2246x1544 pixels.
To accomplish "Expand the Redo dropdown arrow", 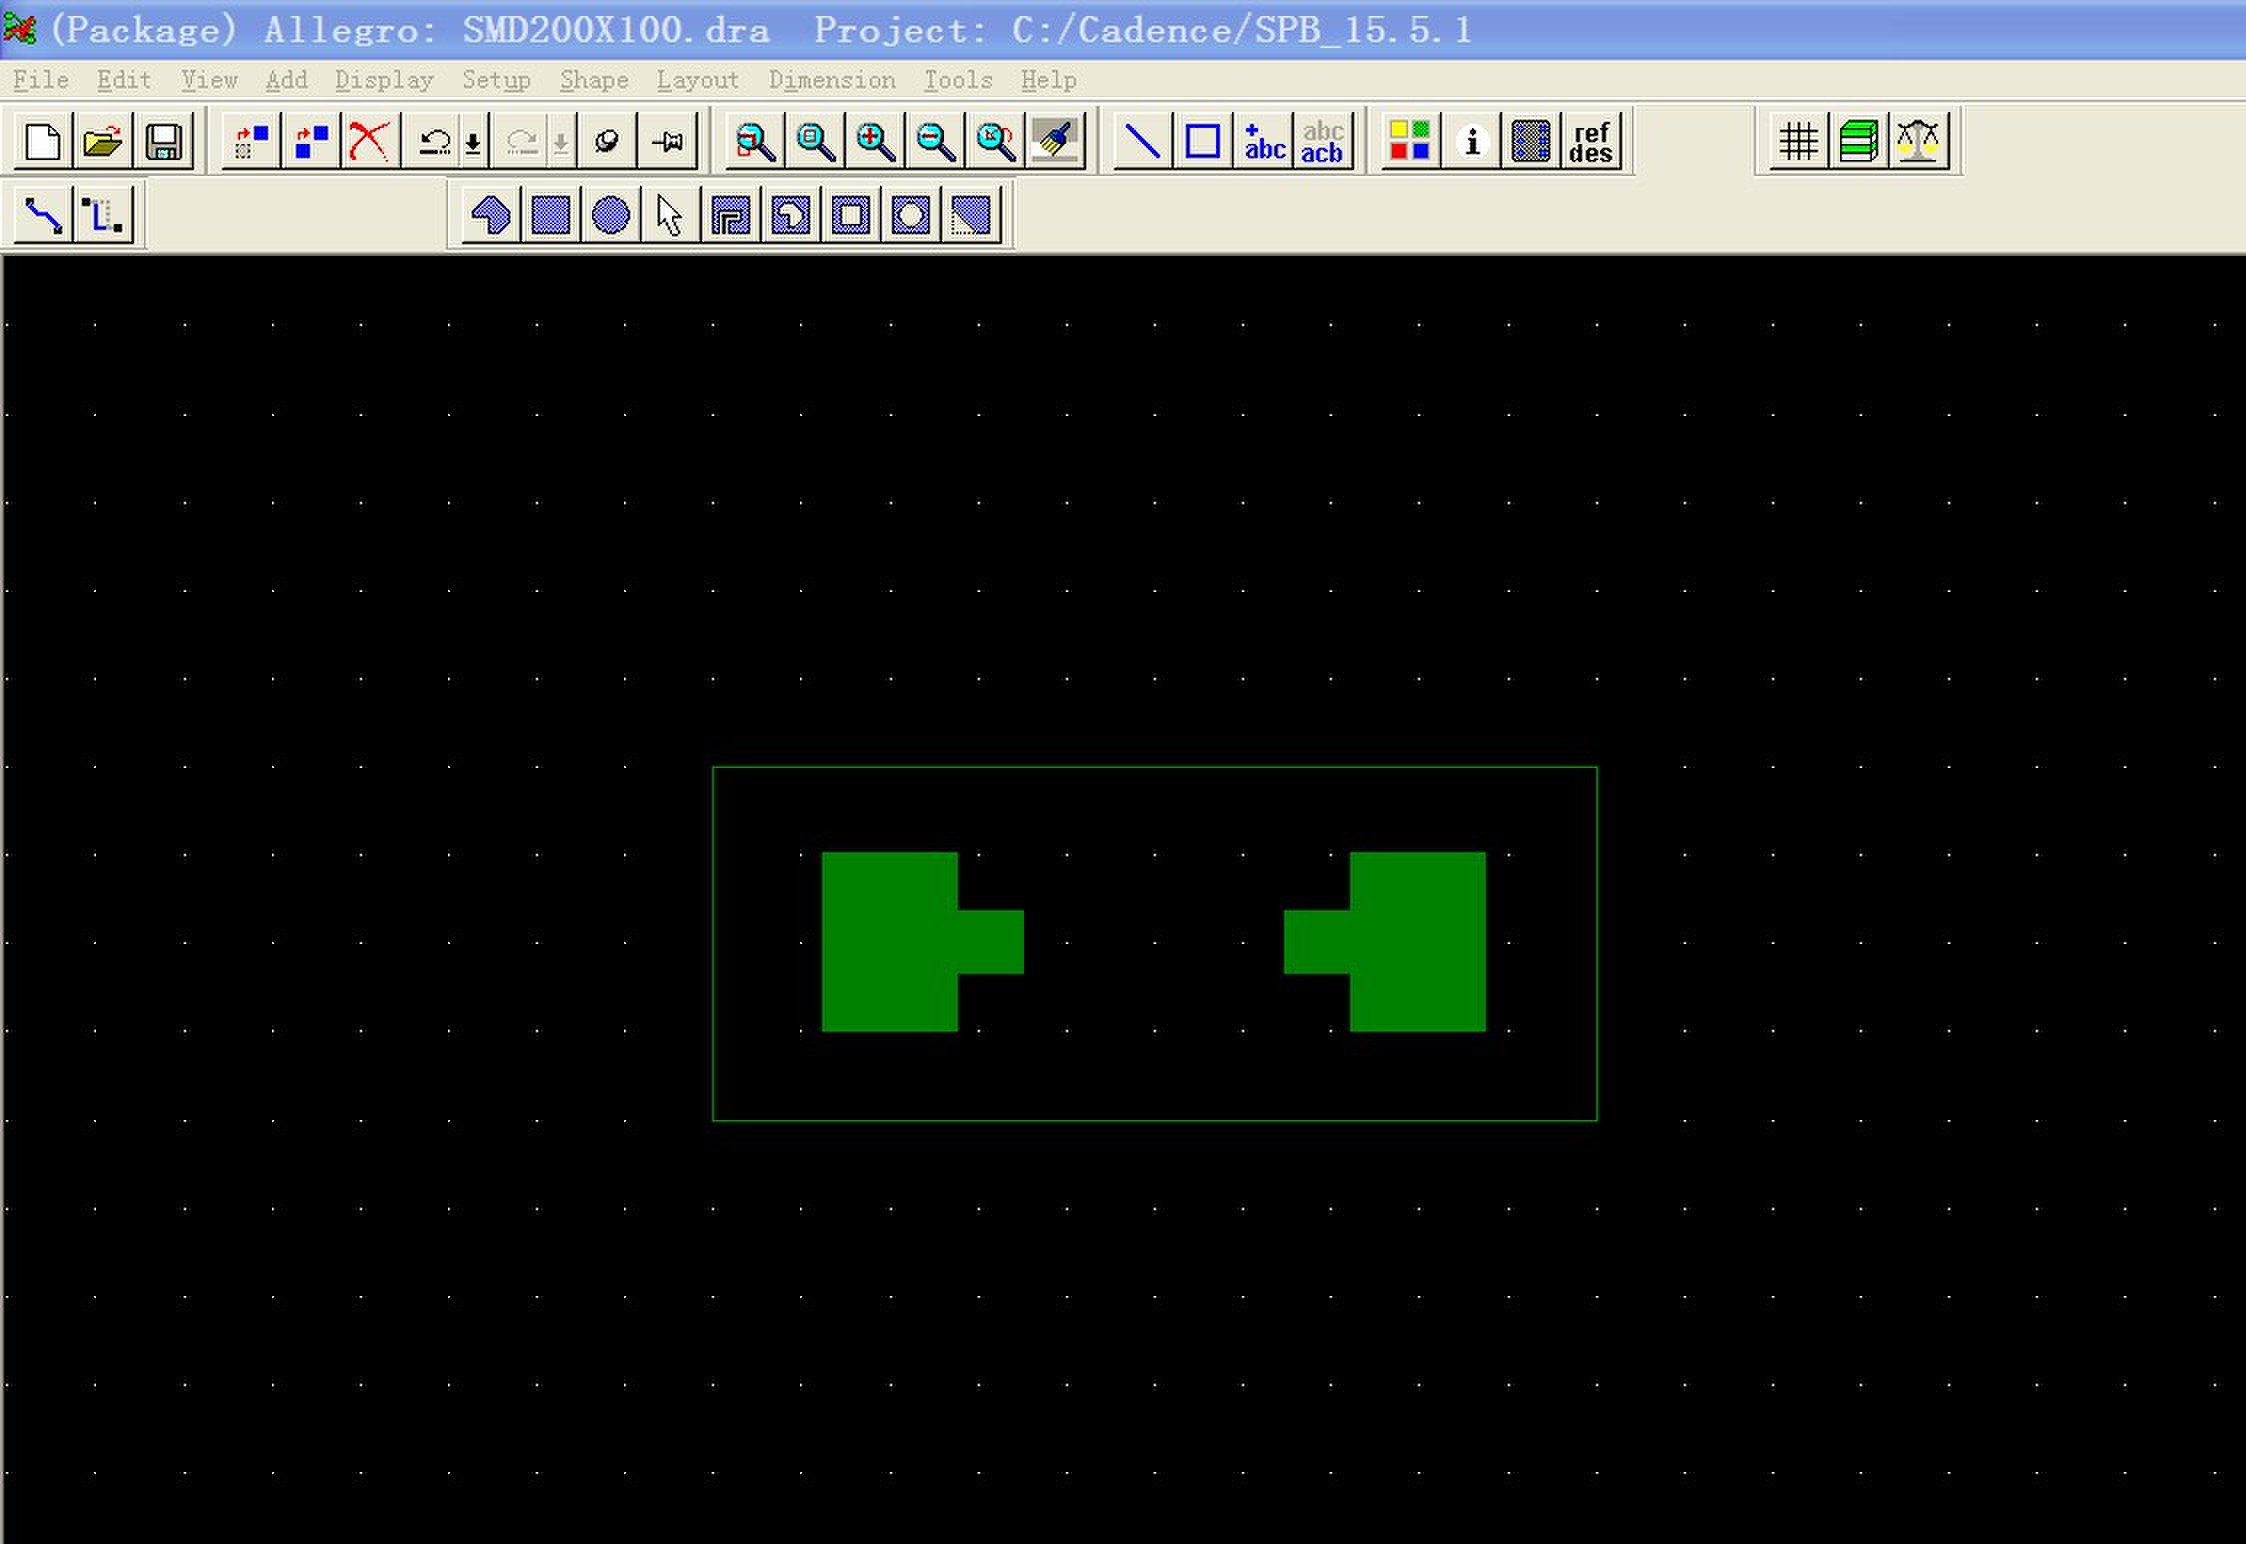I will (x=561, y=143).
